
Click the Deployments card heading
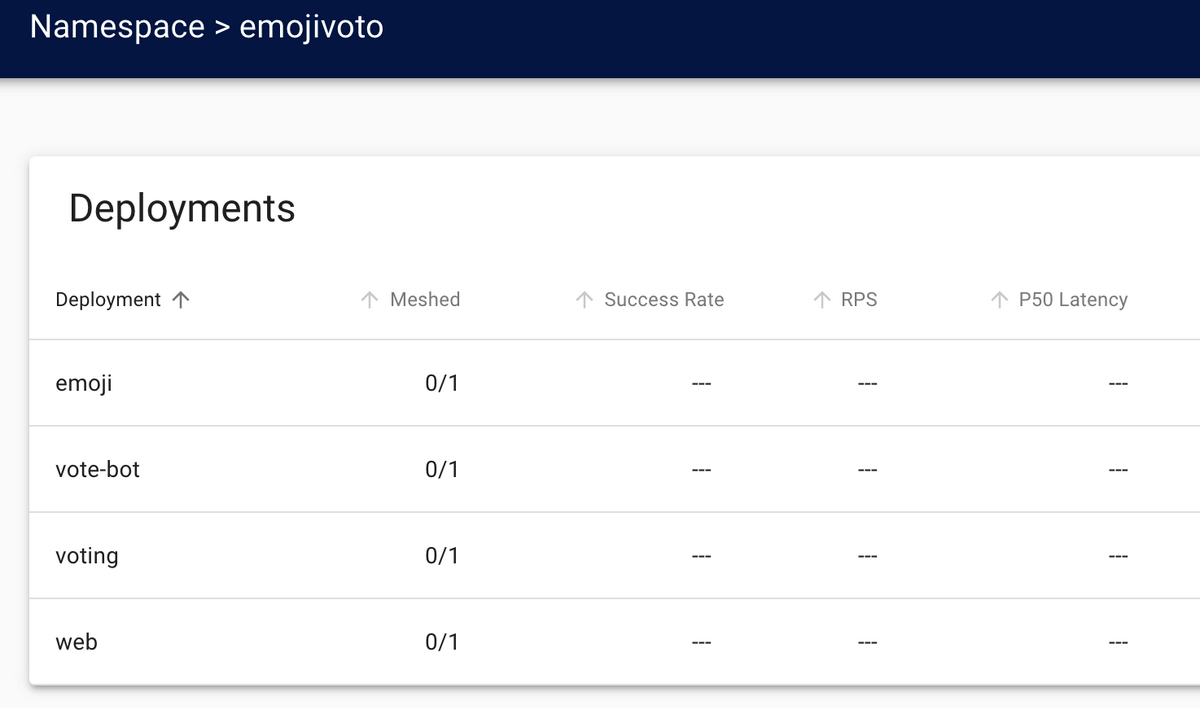(x=182, y=208)
